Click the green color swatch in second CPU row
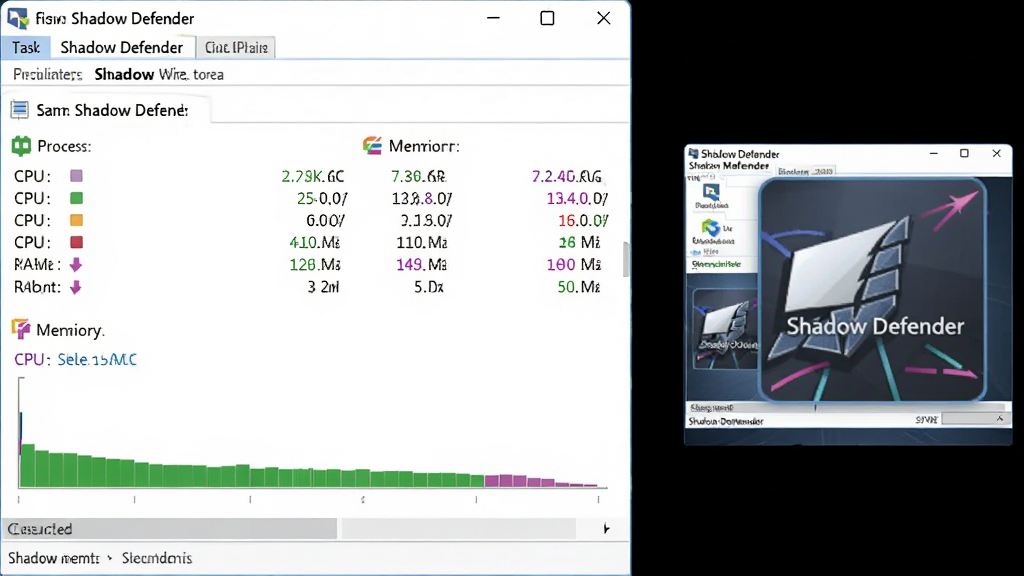The width and height of the screenshot is (1024, 576). pyautogui.click(x=76, y=198)
